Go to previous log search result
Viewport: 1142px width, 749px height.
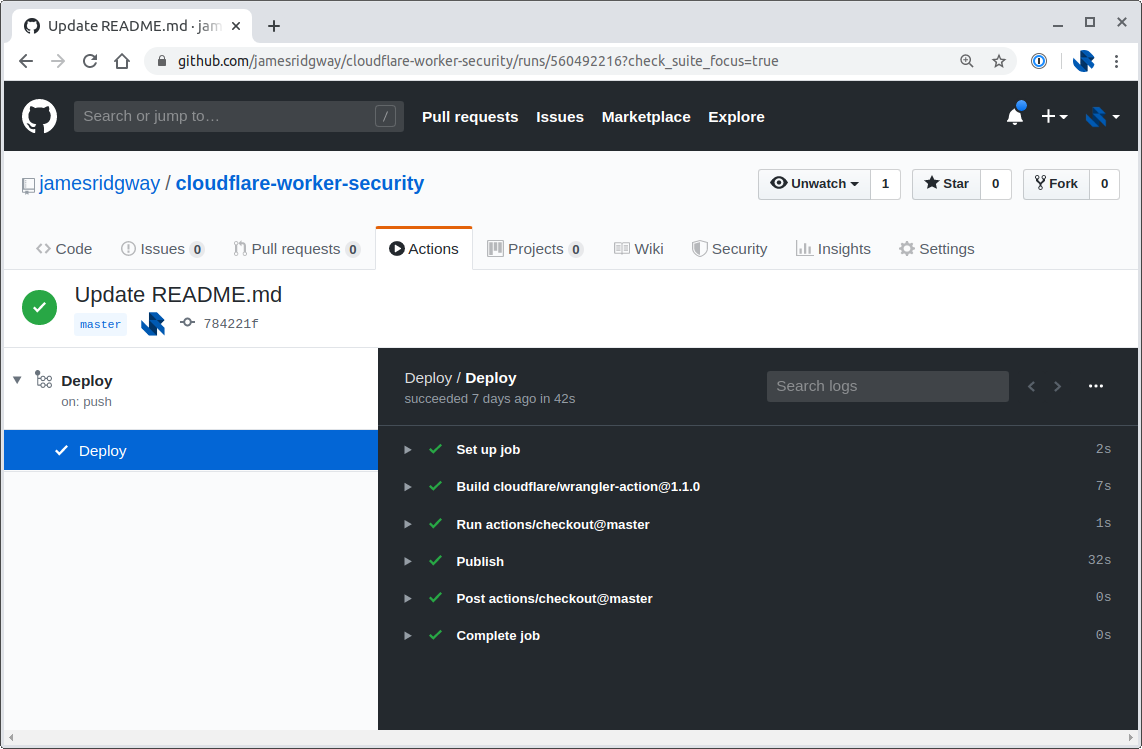point(1031,386)
